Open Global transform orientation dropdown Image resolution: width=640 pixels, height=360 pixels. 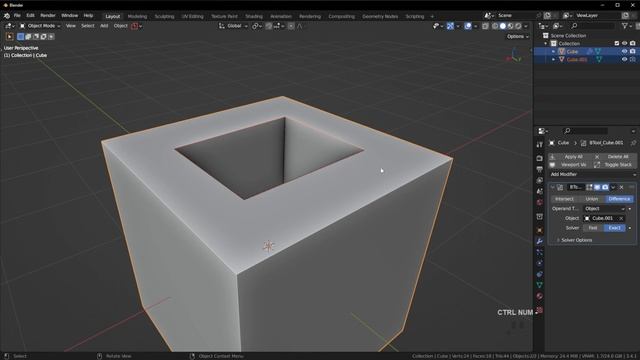(x=233, y=26)
